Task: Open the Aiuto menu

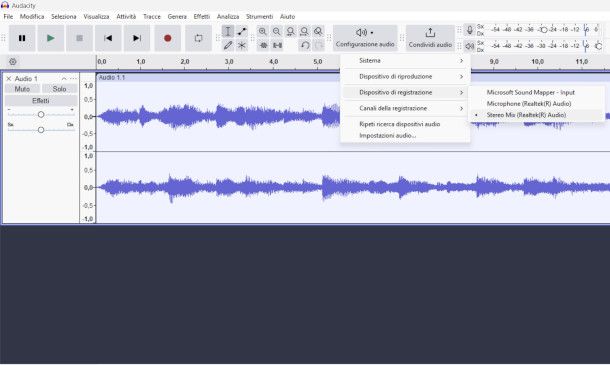Action: click(287, 16)
